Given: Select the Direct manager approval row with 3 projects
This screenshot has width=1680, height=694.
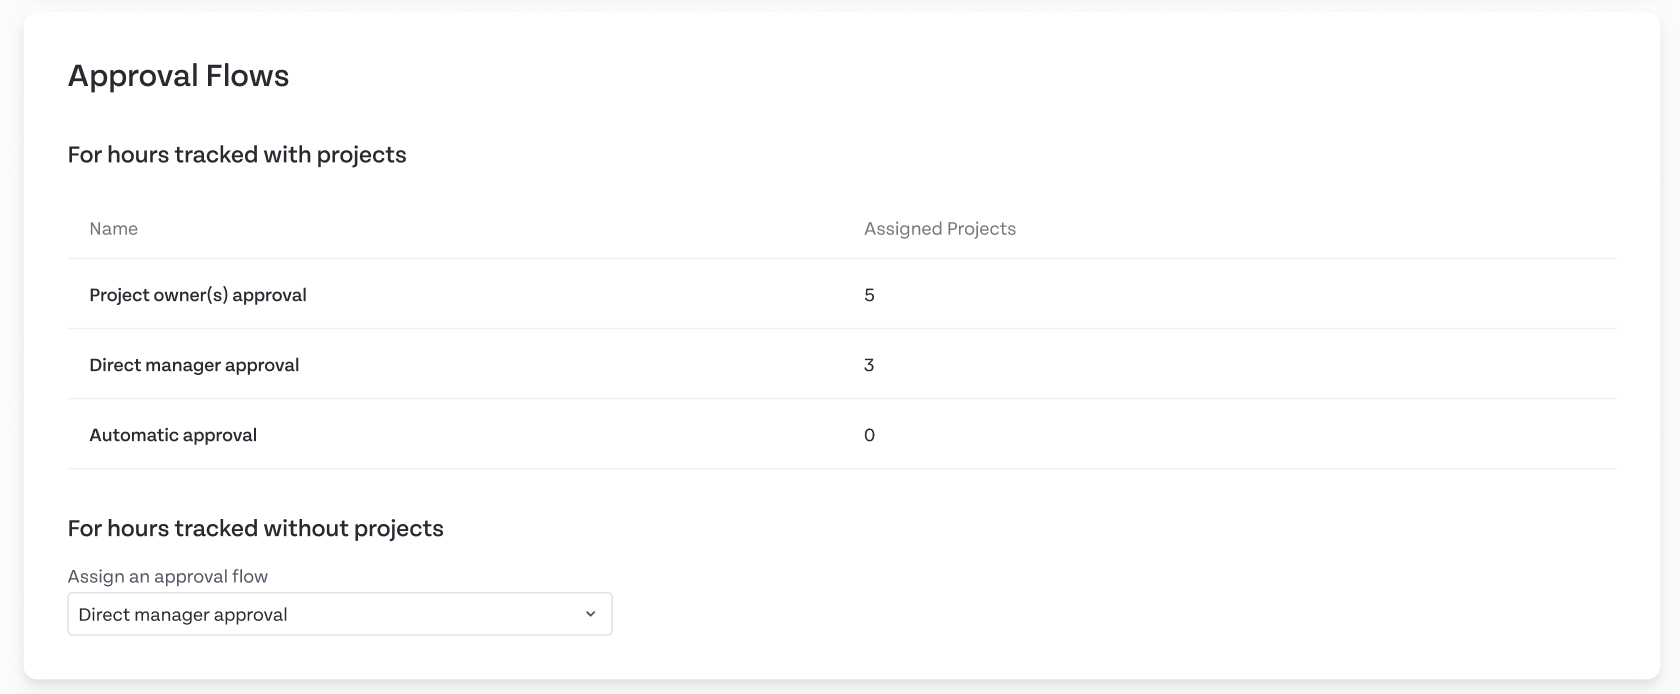Looking at the screenshot, I should coord(842,364).
